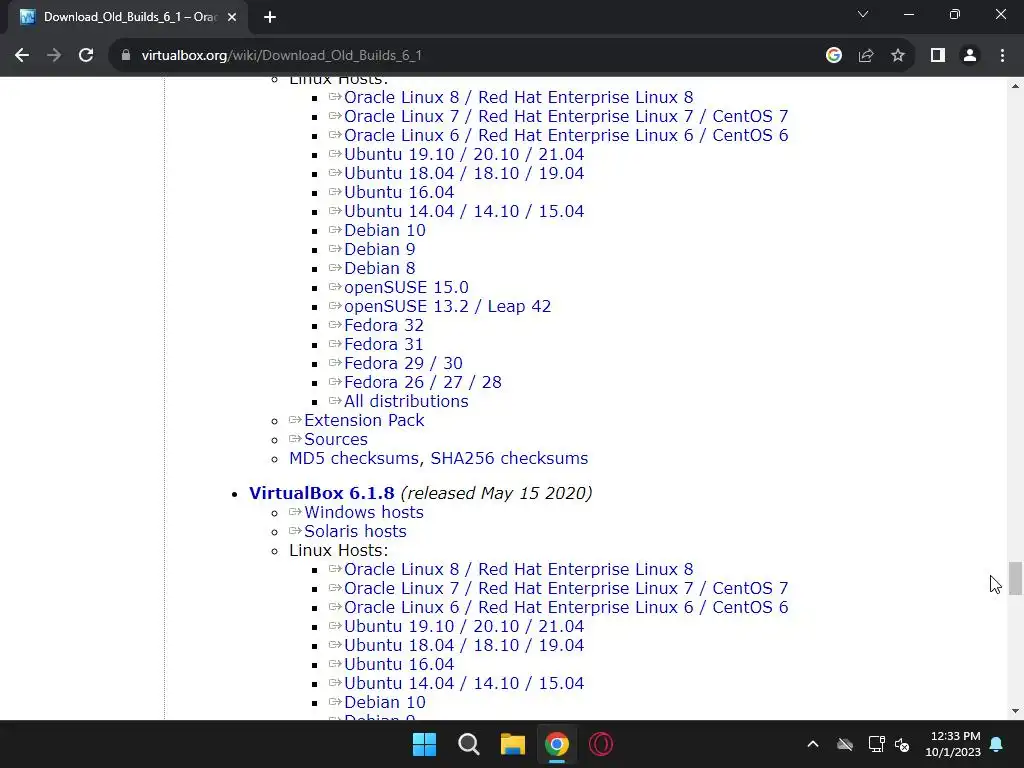The width and height of the screenshot is (1024, 768).
Task: View site information lock icon
Action: coord(126,56)
